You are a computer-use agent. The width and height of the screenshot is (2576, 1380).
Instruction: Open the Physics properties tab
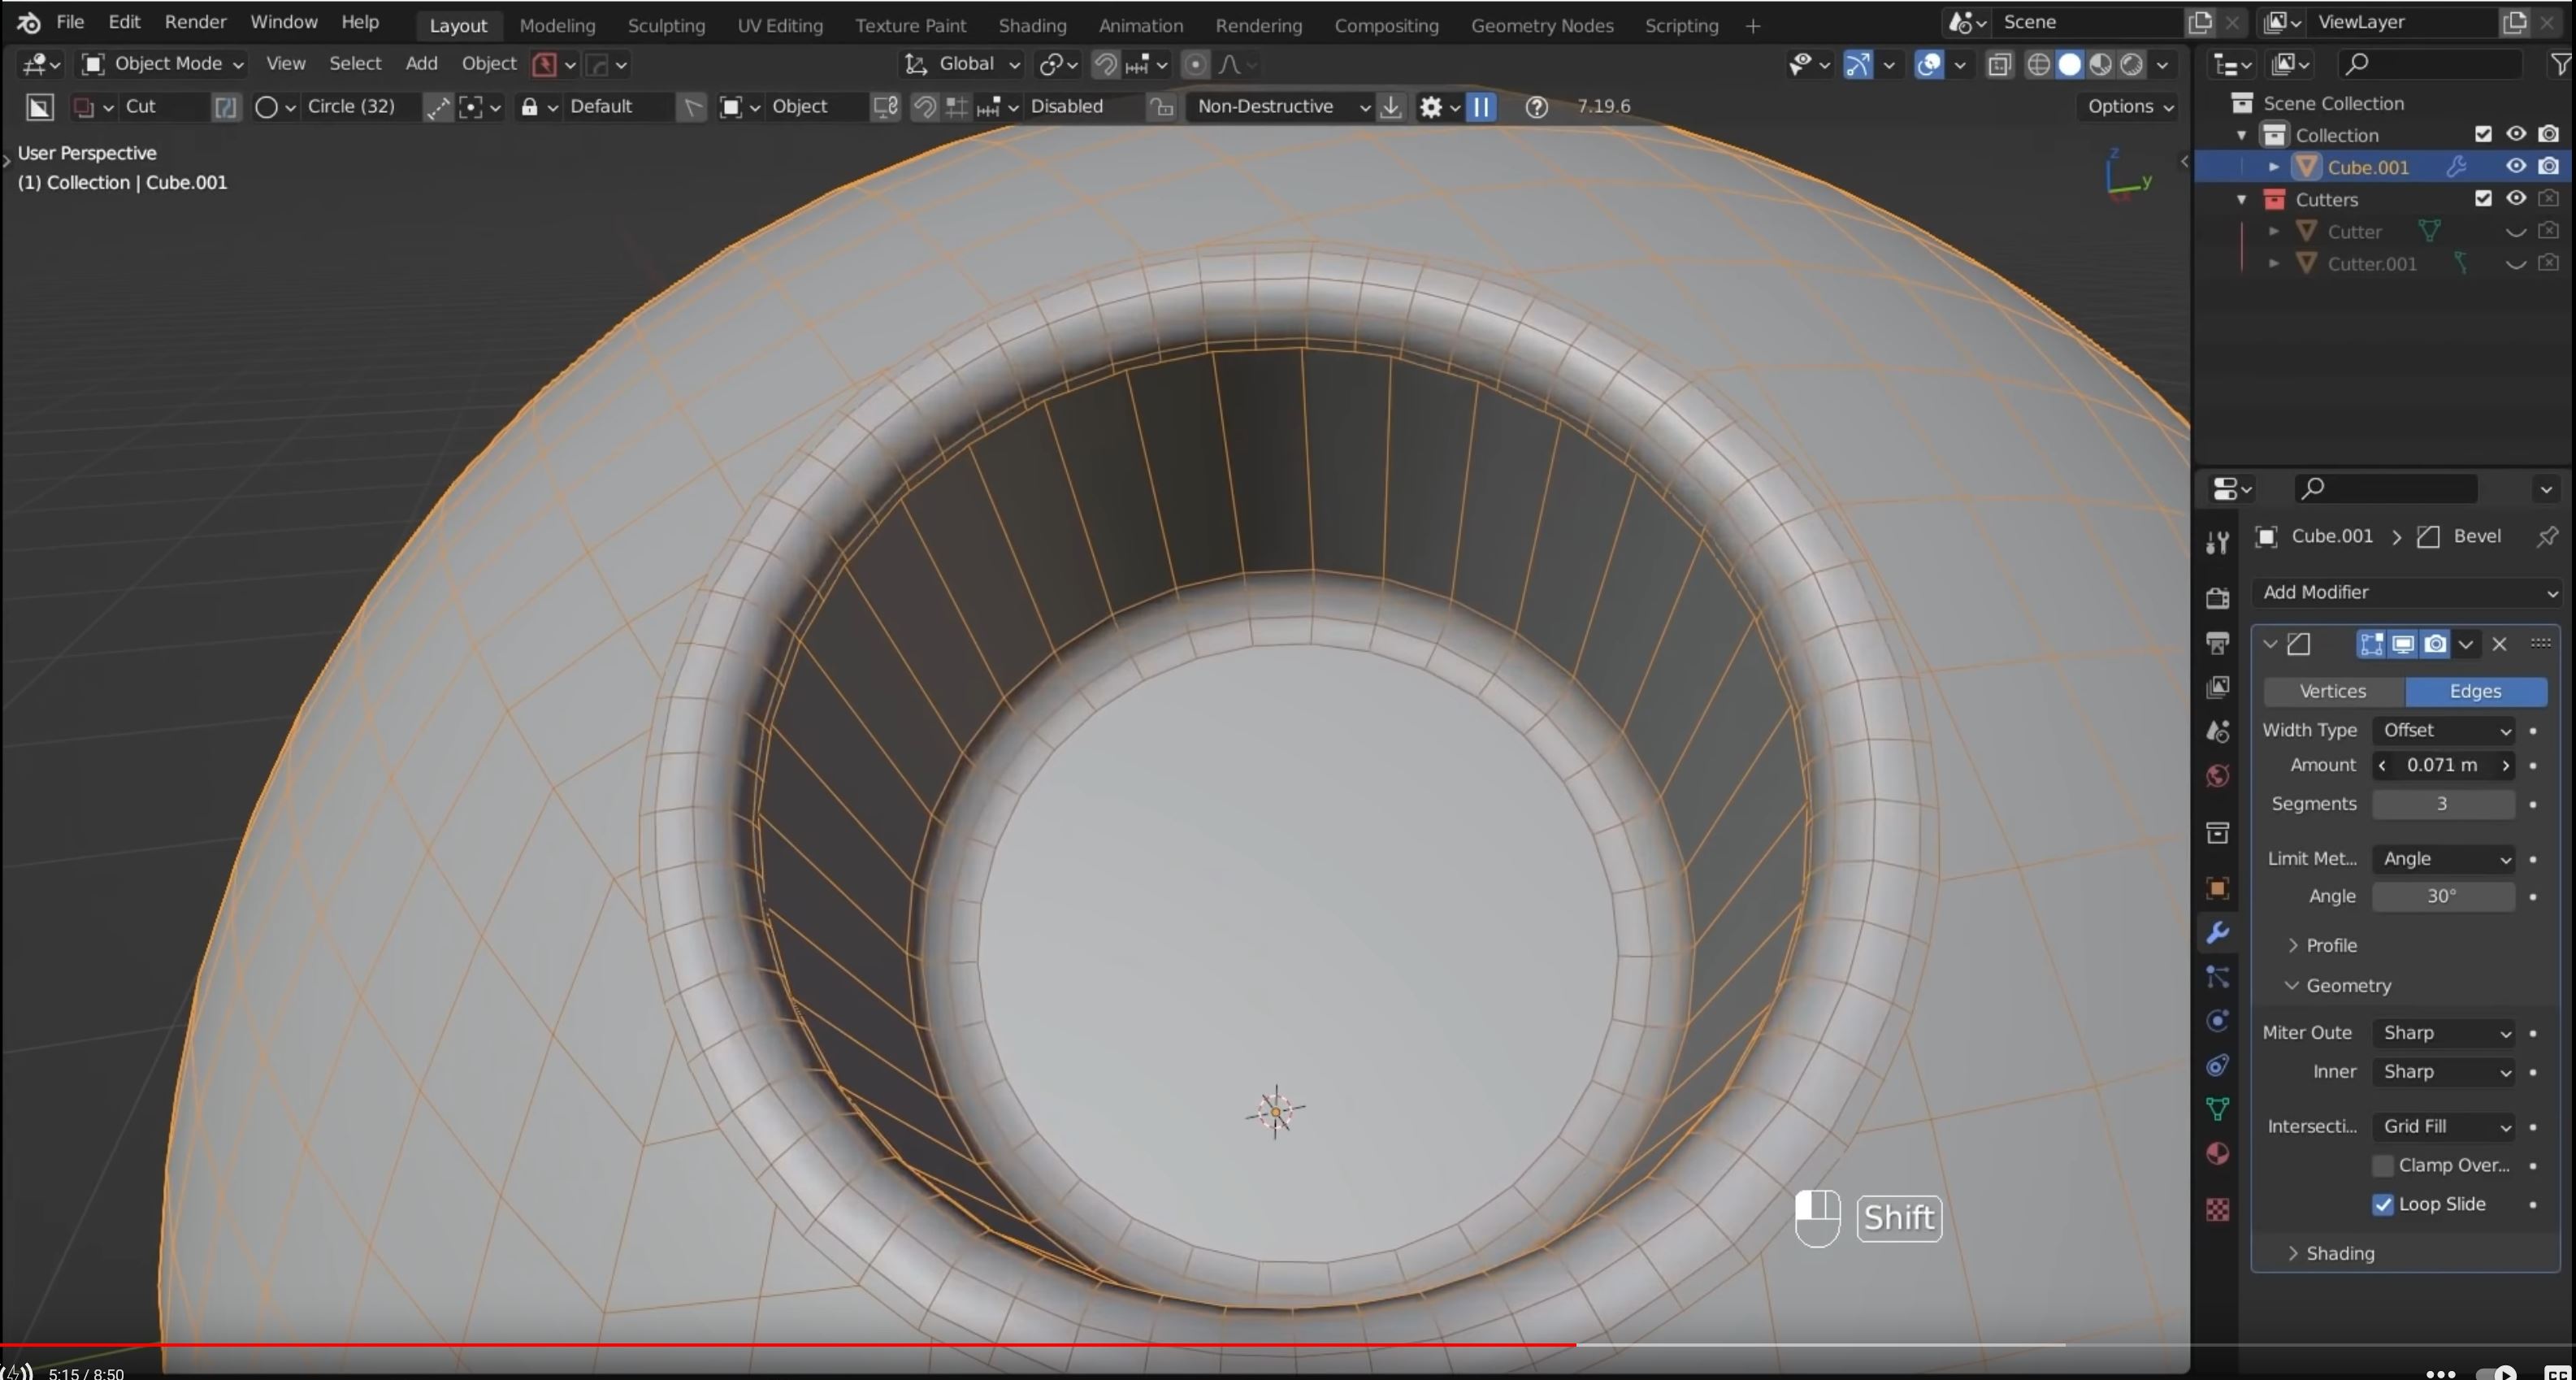[2217, 1021]
